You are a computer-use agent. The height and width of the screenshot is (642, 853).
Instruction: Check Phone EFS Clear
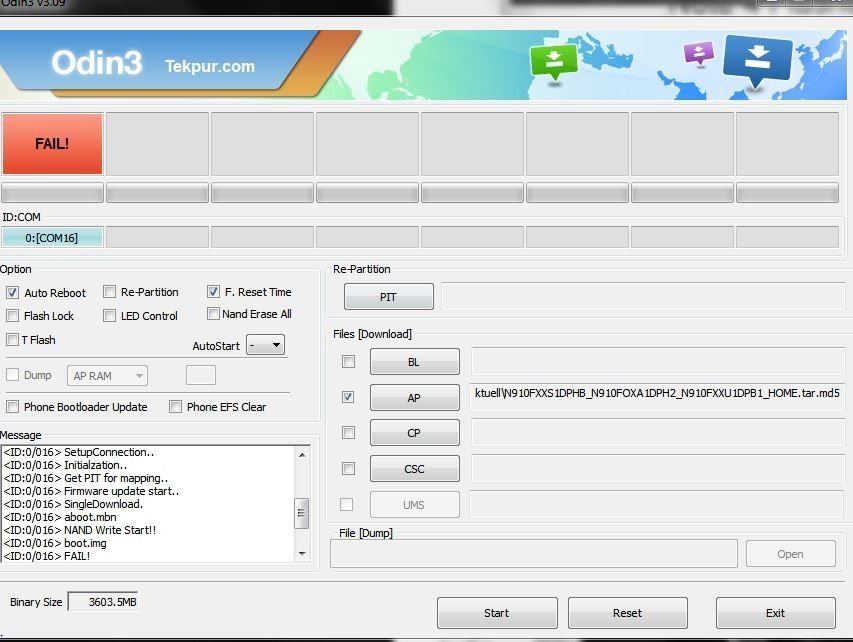(x=175, y=406)
